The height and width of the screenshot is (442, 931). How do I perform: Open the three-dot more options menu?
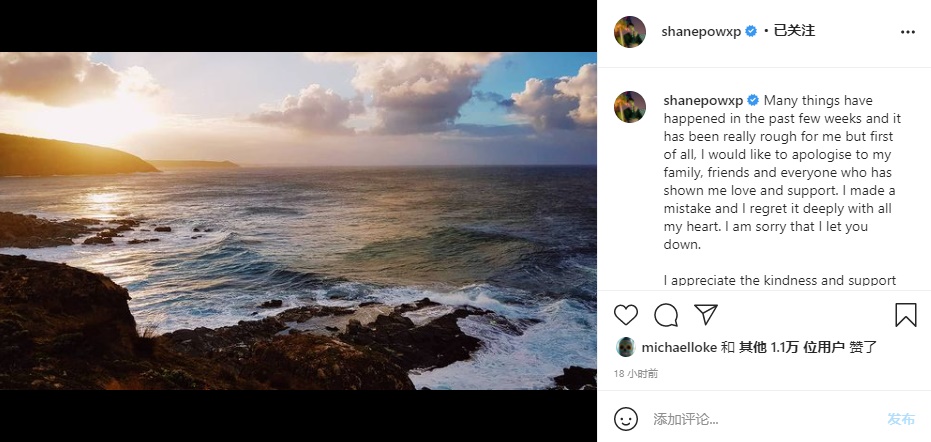907,32
